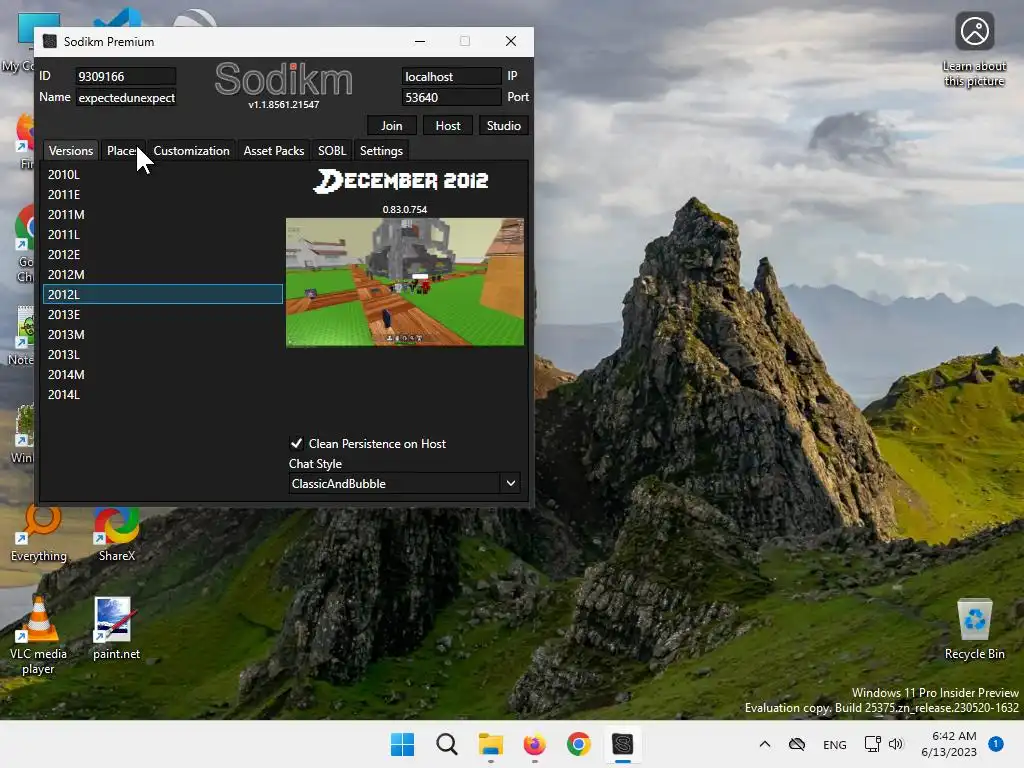Launch Studio with the Studio button
This screenshot has height=768, width=1024.
click(504, 125)
